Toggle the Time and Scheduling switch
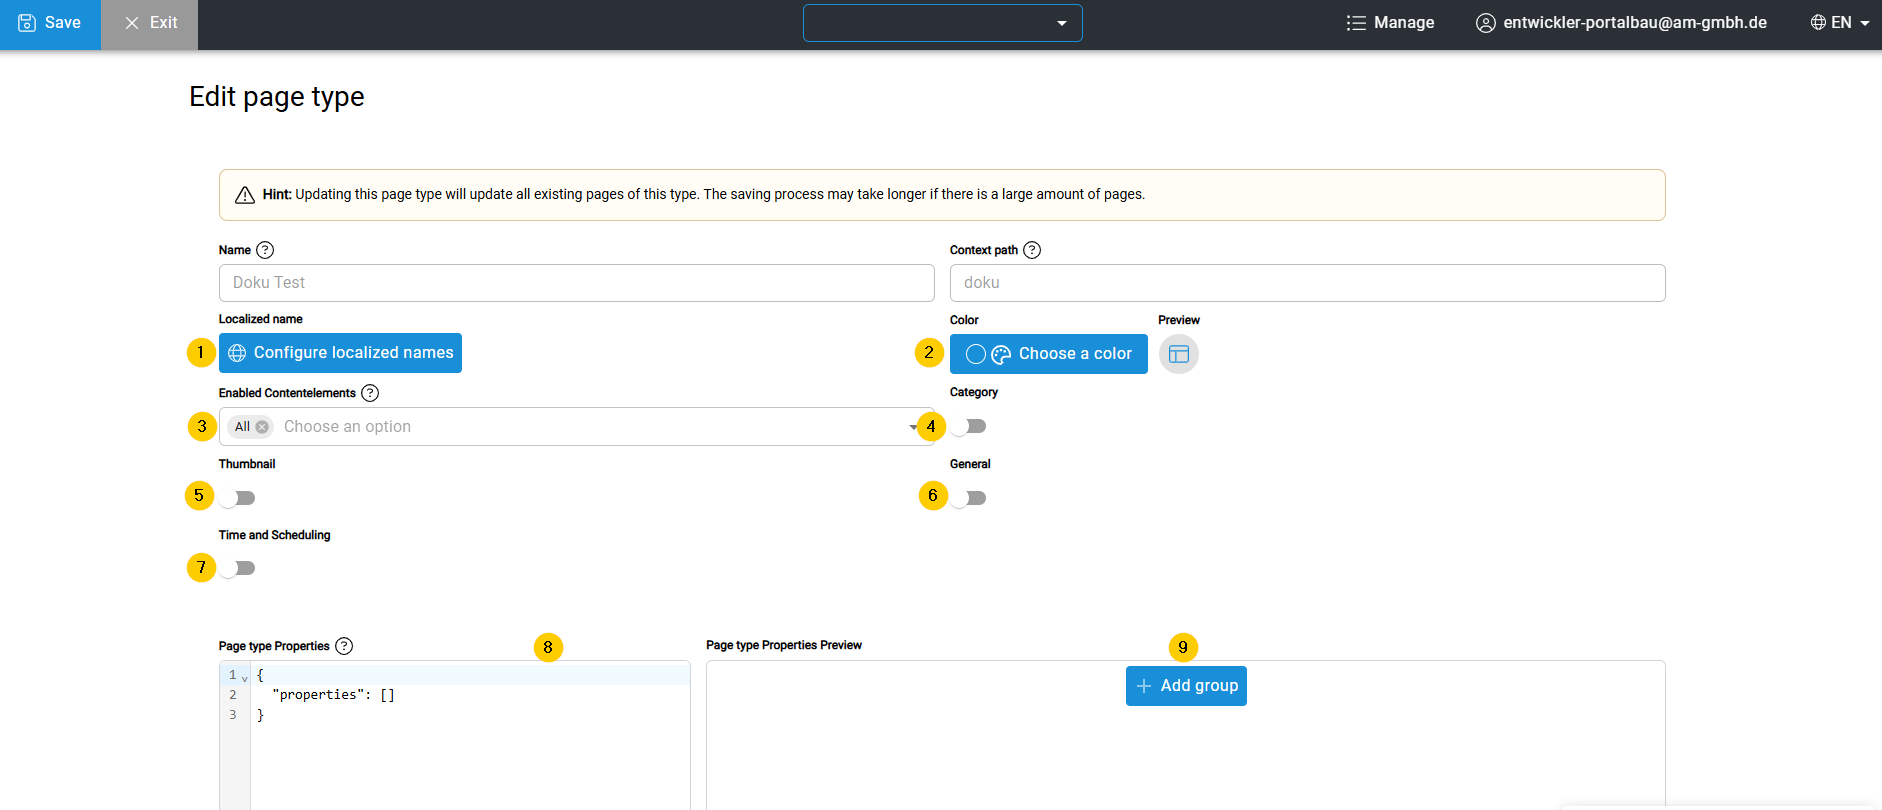The width and height of the screenshot is (1882, 810). pos(238,568)
